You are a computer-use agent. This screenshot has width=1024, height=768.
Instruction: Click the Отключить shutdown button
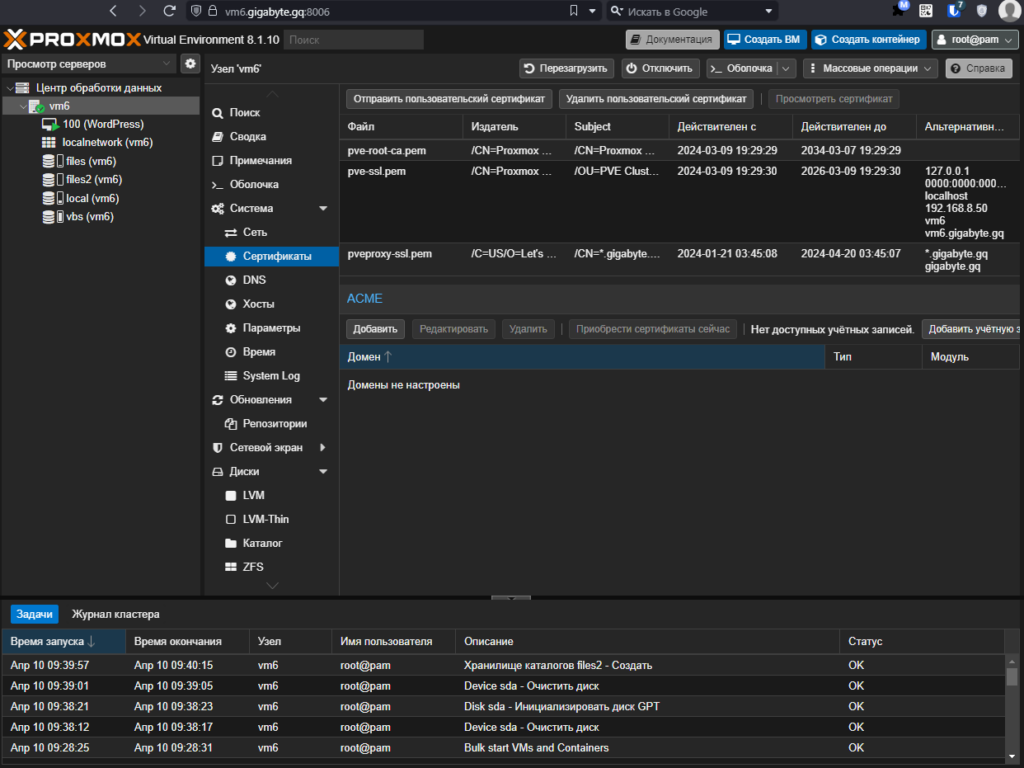pos(659,69)
